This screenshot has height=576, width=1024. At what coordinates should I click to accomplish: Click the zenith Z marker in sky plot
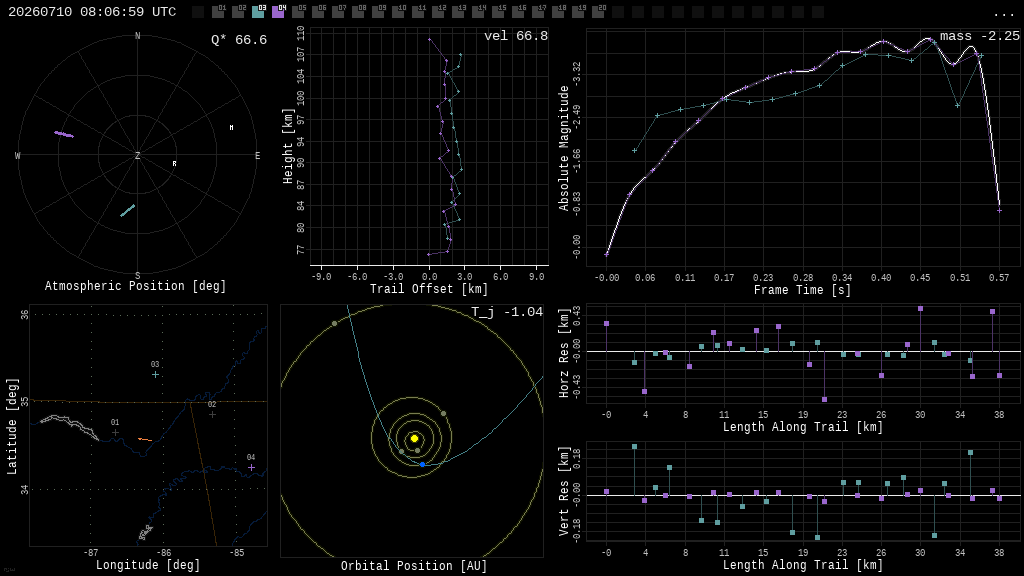pyautogui.click(x=137, y=155)
